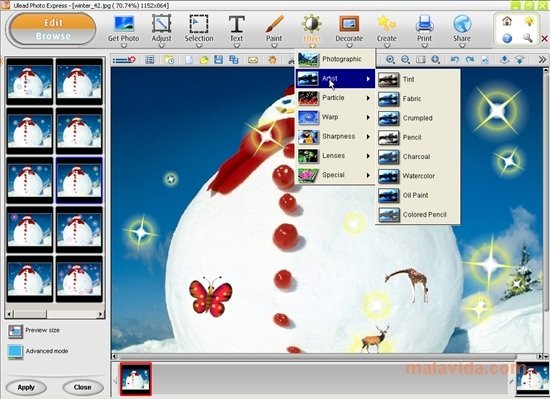Image resolution: width=550 pixels, height=399 pixels.
Task: Open the dropdown arrow under Selection
Action: [x=199, y=46]
